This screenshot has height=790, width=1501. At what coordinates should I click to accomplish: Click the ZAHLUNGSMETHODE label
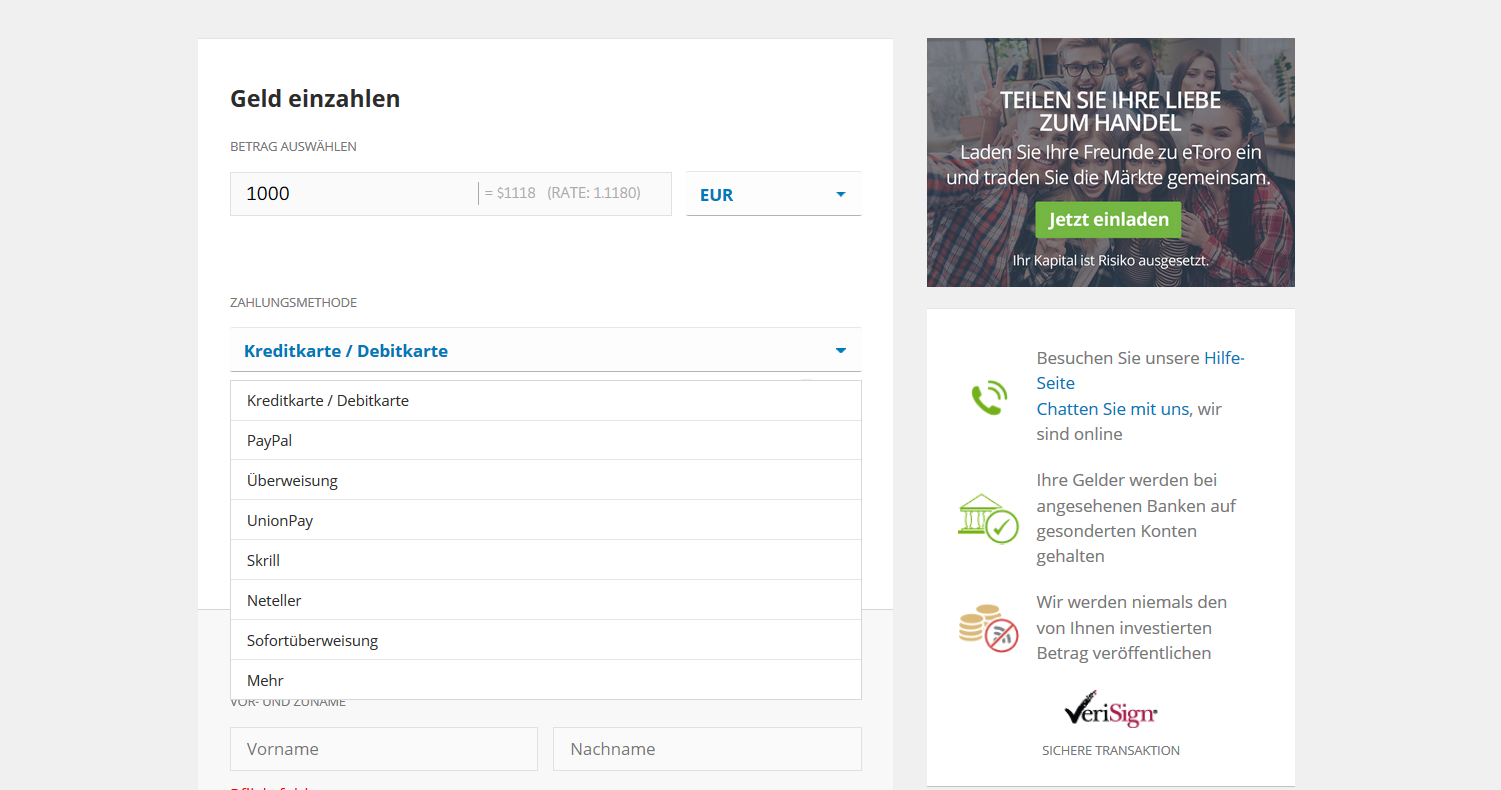293,302
